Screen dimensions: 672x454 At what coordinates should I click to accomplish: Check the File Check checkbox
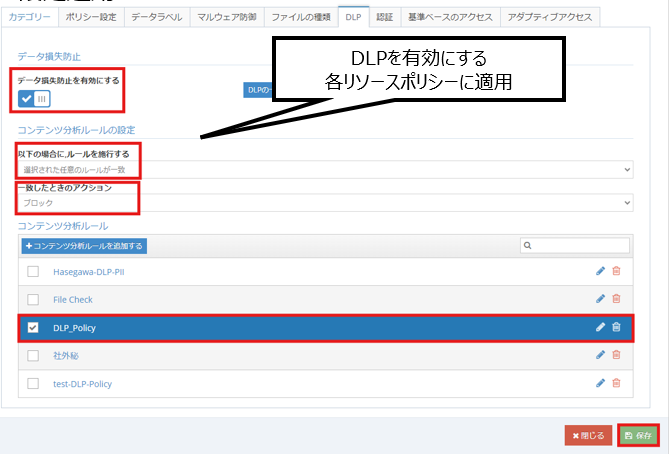coord(33,299)
